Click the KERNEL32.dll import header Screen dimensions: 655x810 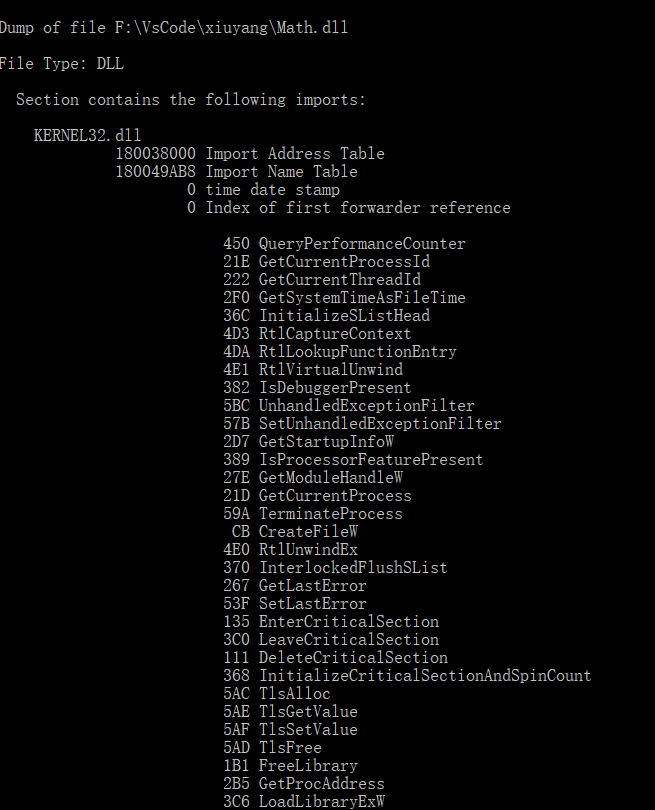88,136
